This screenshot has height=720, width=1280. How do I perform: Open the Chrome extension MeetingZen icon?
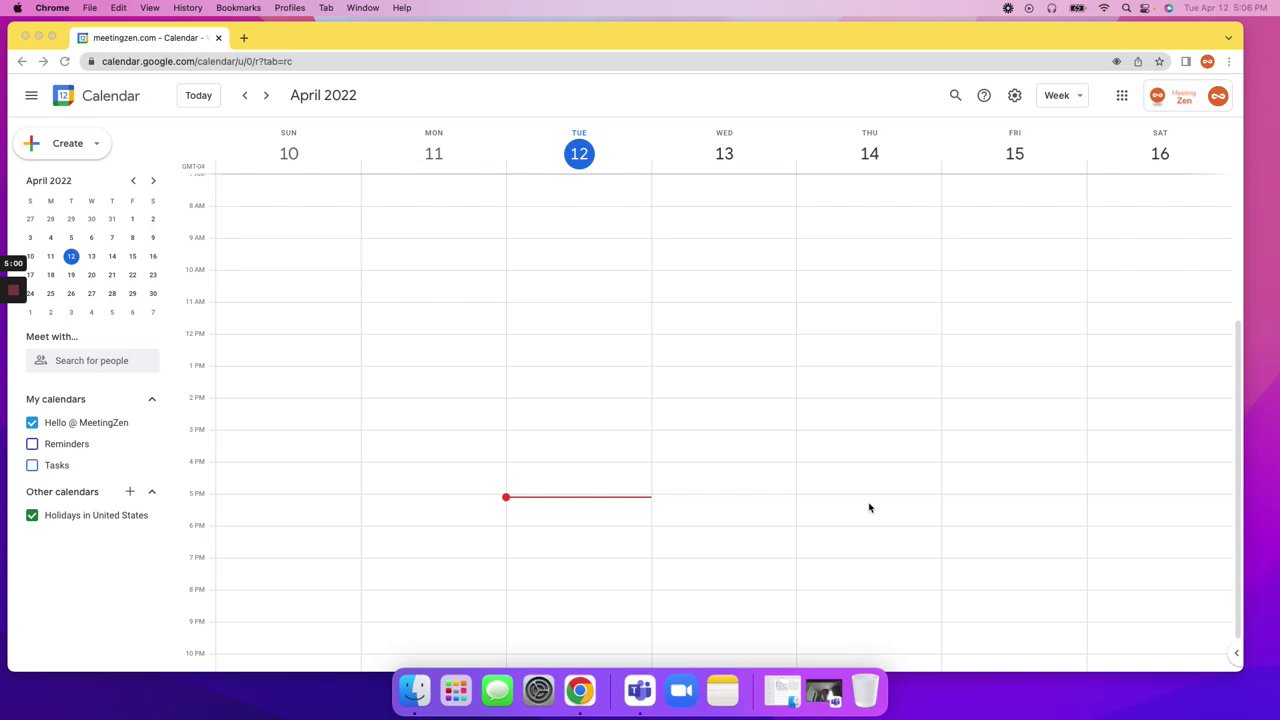coord(1207,62)
